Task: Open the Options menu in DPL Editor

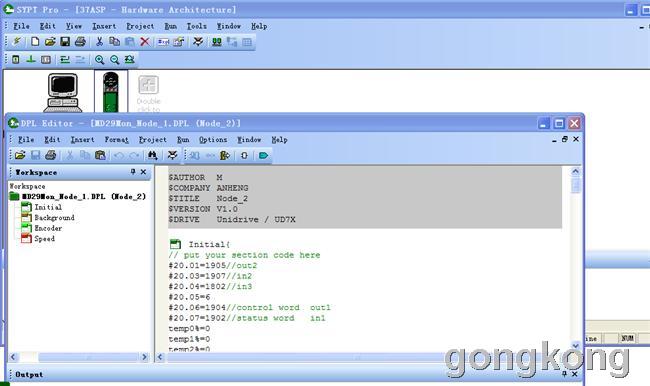Action: click(213, 140)
